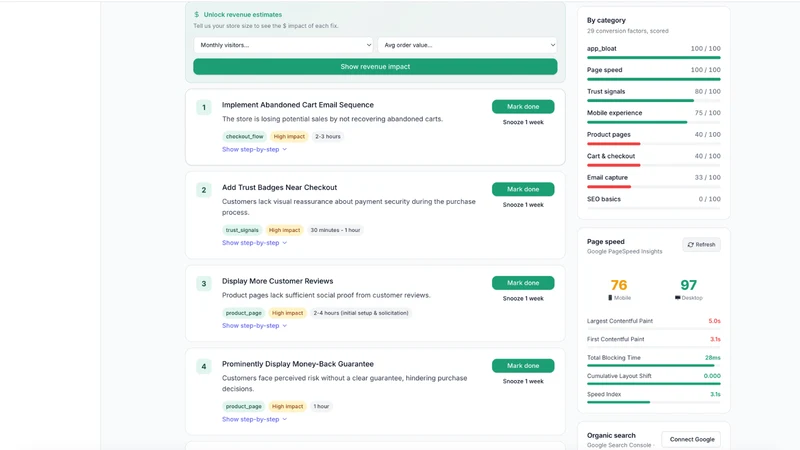Click the desktop score 97

(688, 285)
